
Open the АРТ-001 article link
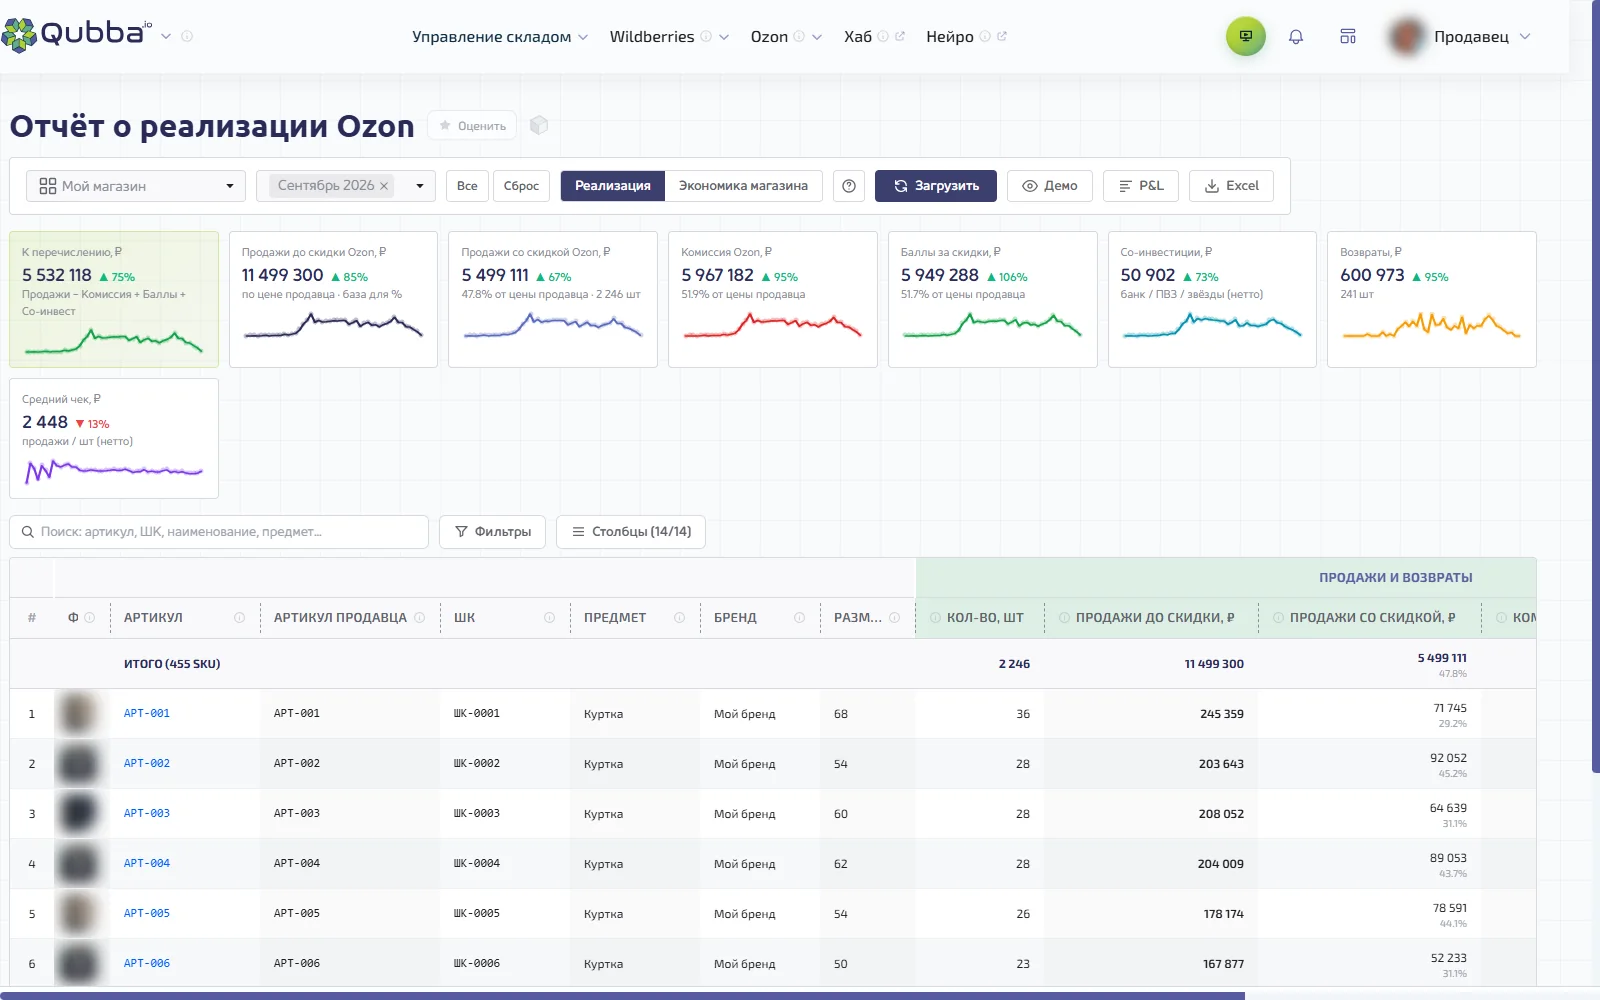[147, 714]
